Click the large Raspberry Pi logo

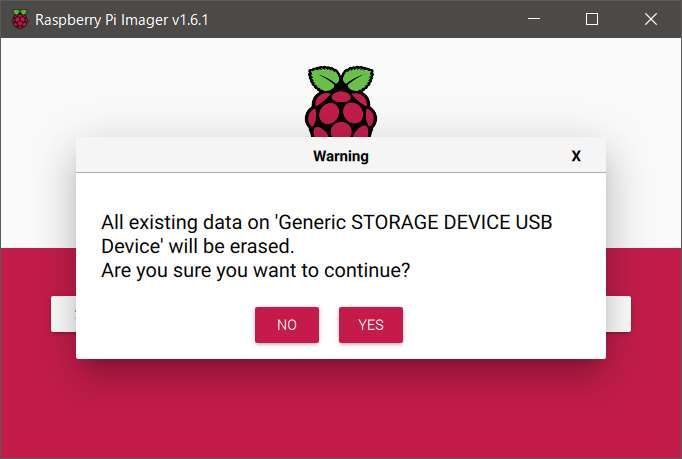click(x=341, y=101)
